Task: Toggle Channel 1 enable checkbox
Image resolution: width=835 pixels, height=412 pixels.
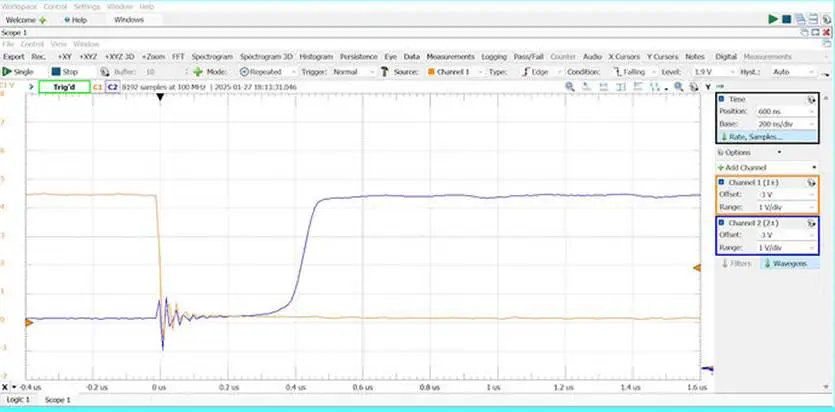Action: pyautogui.click(x=721, y=182)
